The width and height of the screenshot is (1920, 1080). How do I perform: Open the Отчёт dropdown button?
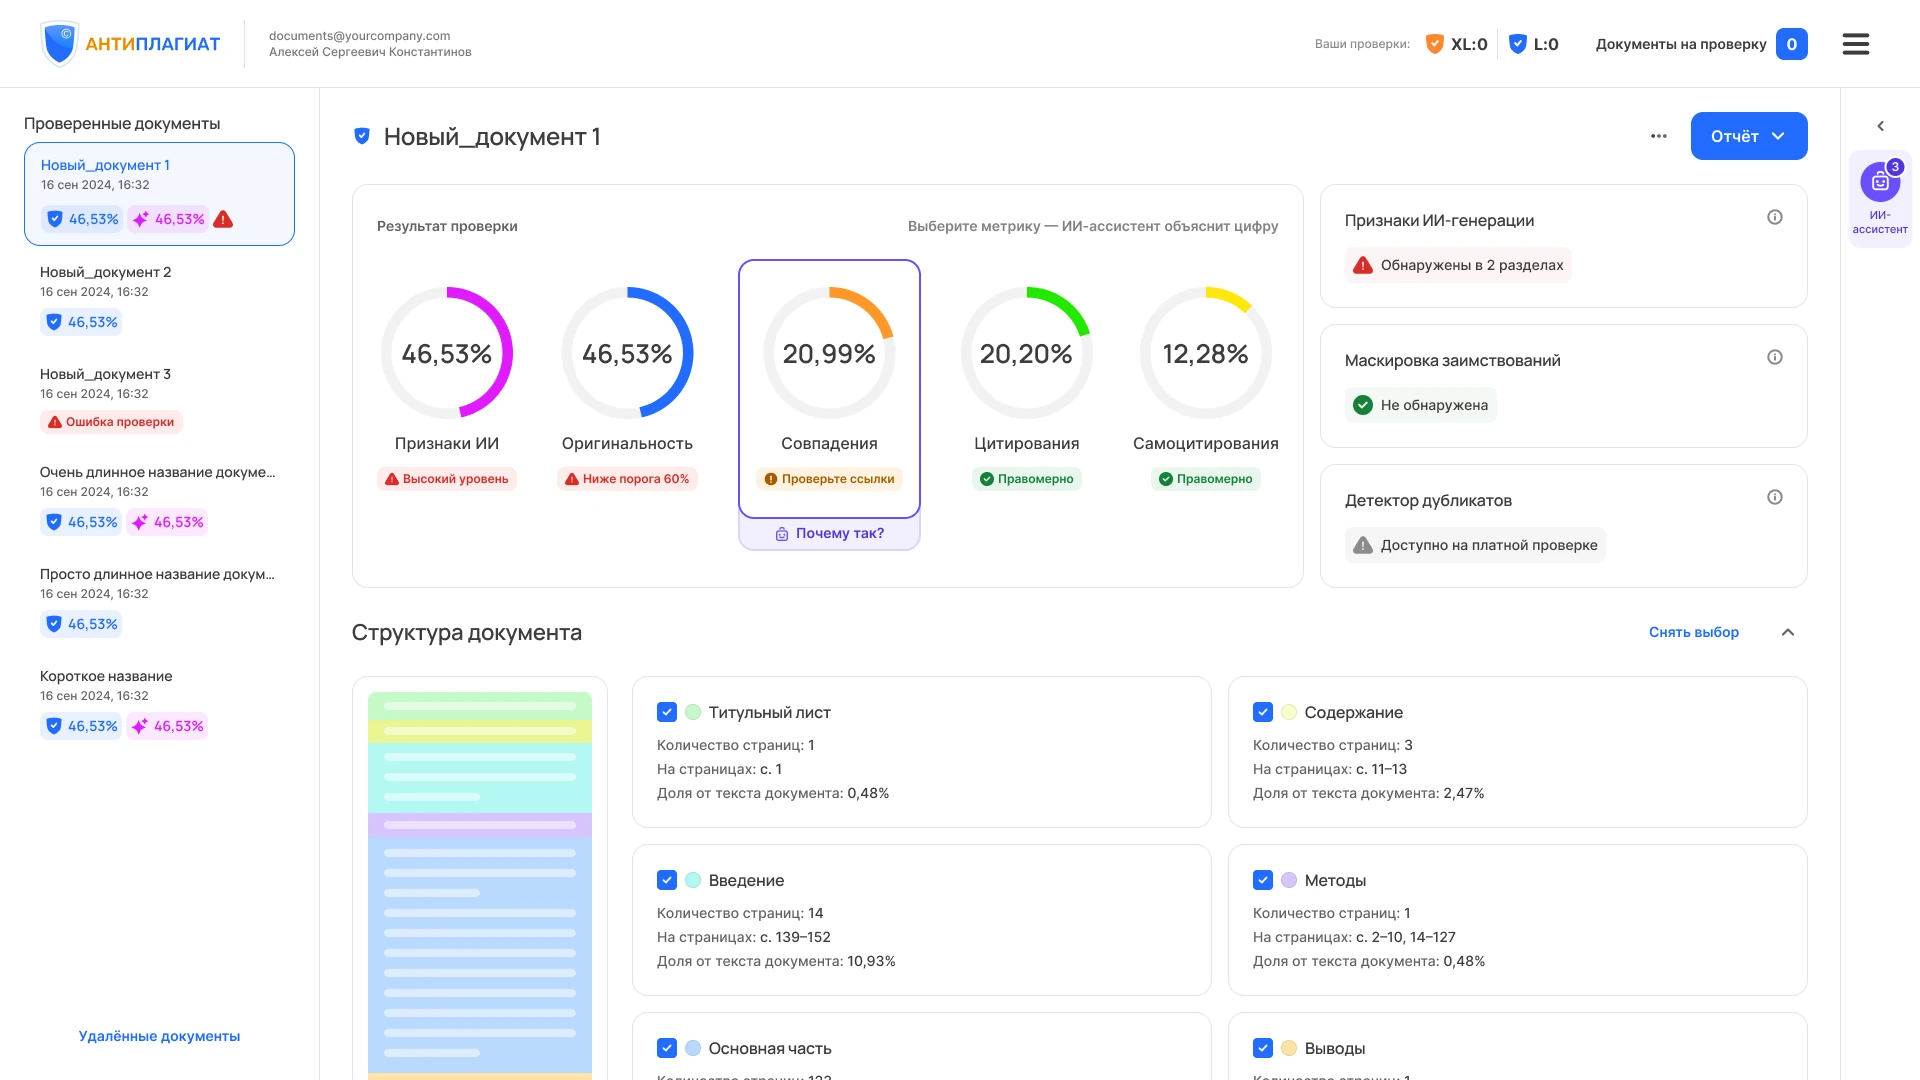1749,136
